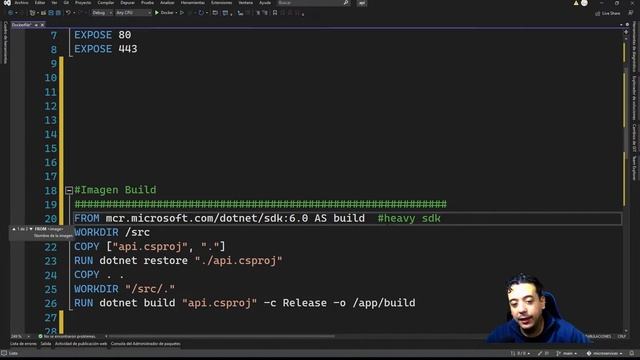Click the notifications warning triangle icon
640x360 pixels.
(x=576, y=3)
